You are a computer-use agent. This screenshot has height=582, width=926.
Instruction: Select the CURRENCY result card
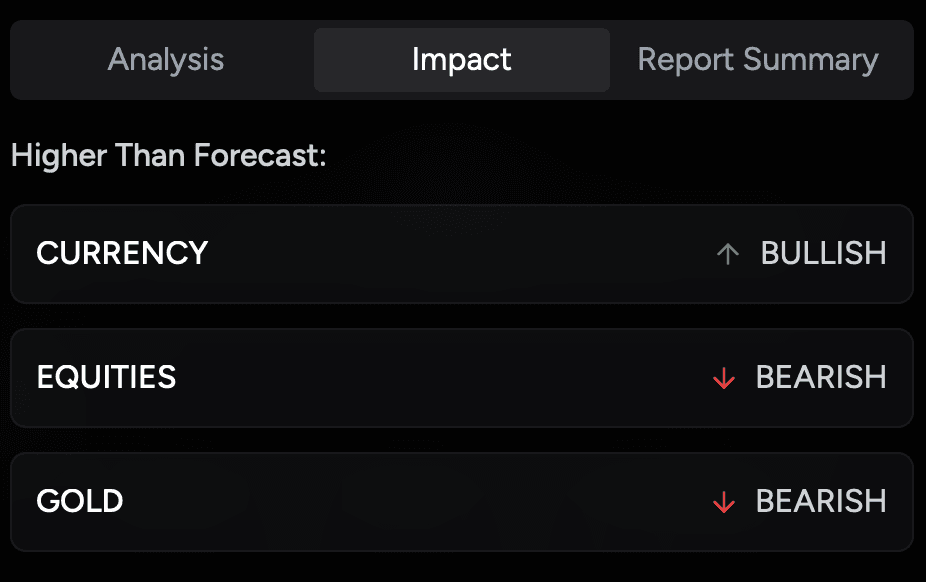pyautogui.click(x=463, y=253)
